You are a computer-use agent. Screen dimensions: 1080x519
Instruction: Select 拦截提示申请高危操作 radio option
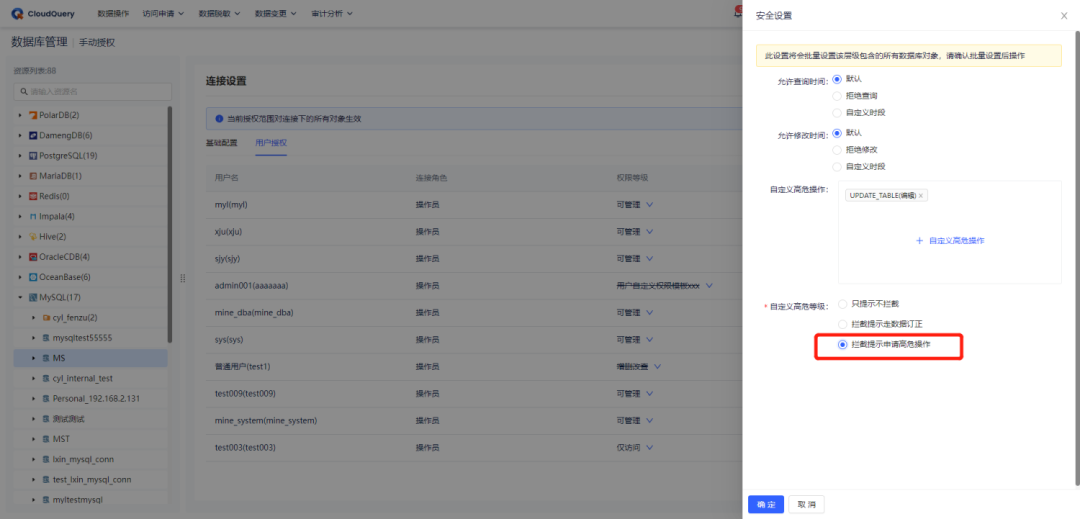click(x=842, y=344)
